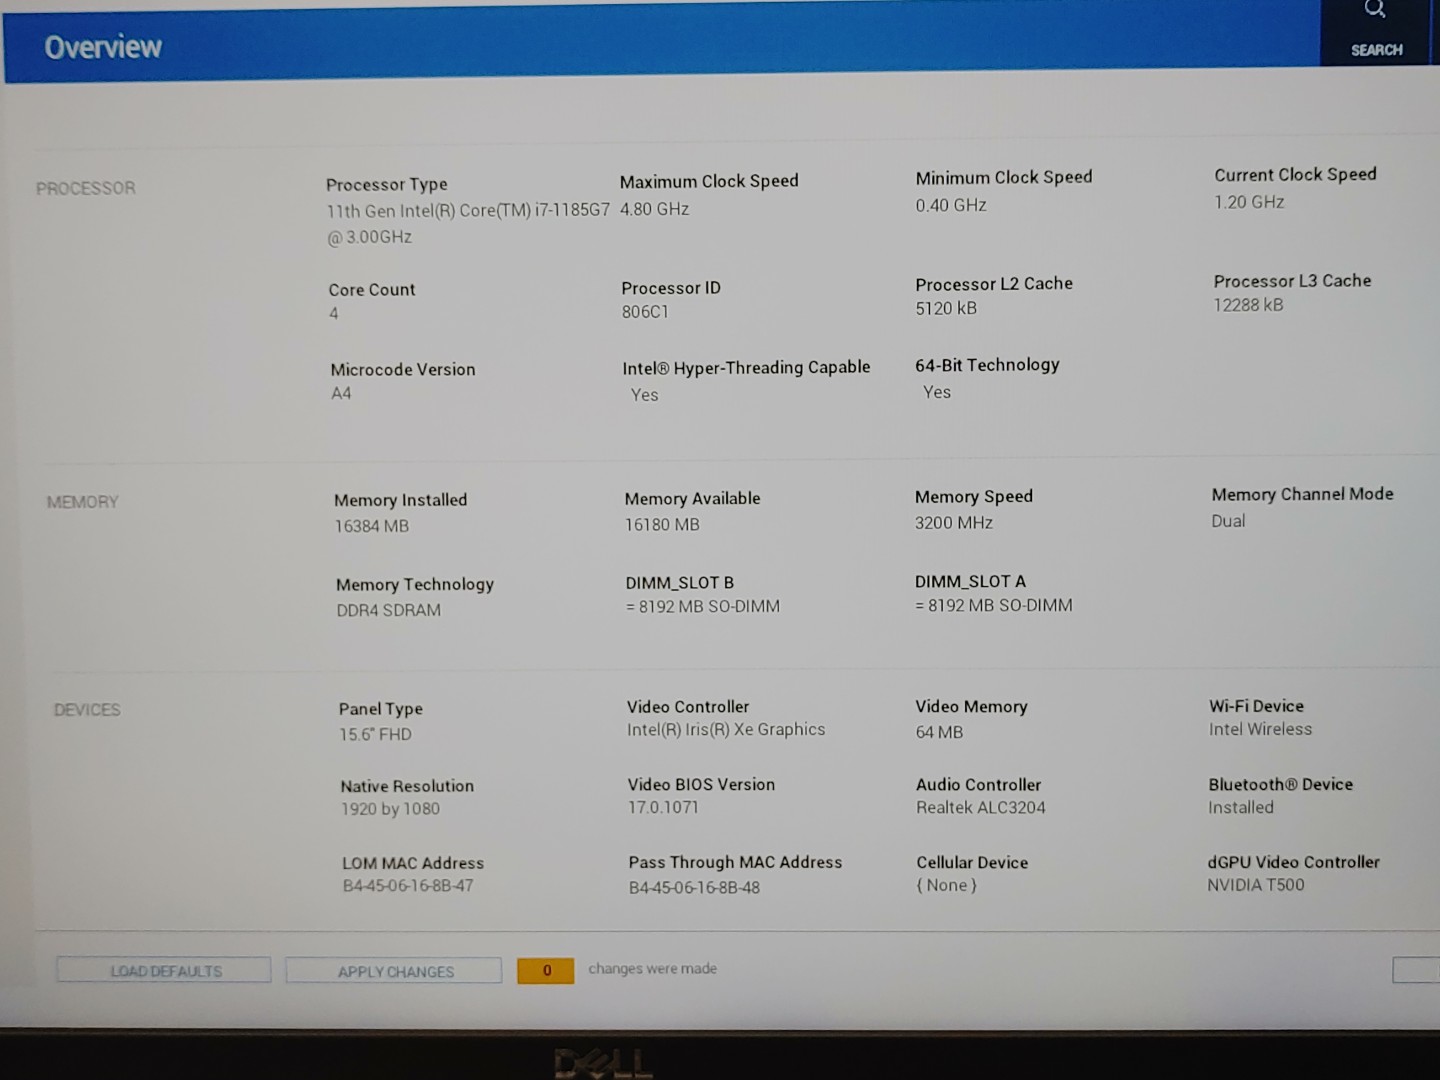Select the MEMORY section heading

(x=82, y=502)
